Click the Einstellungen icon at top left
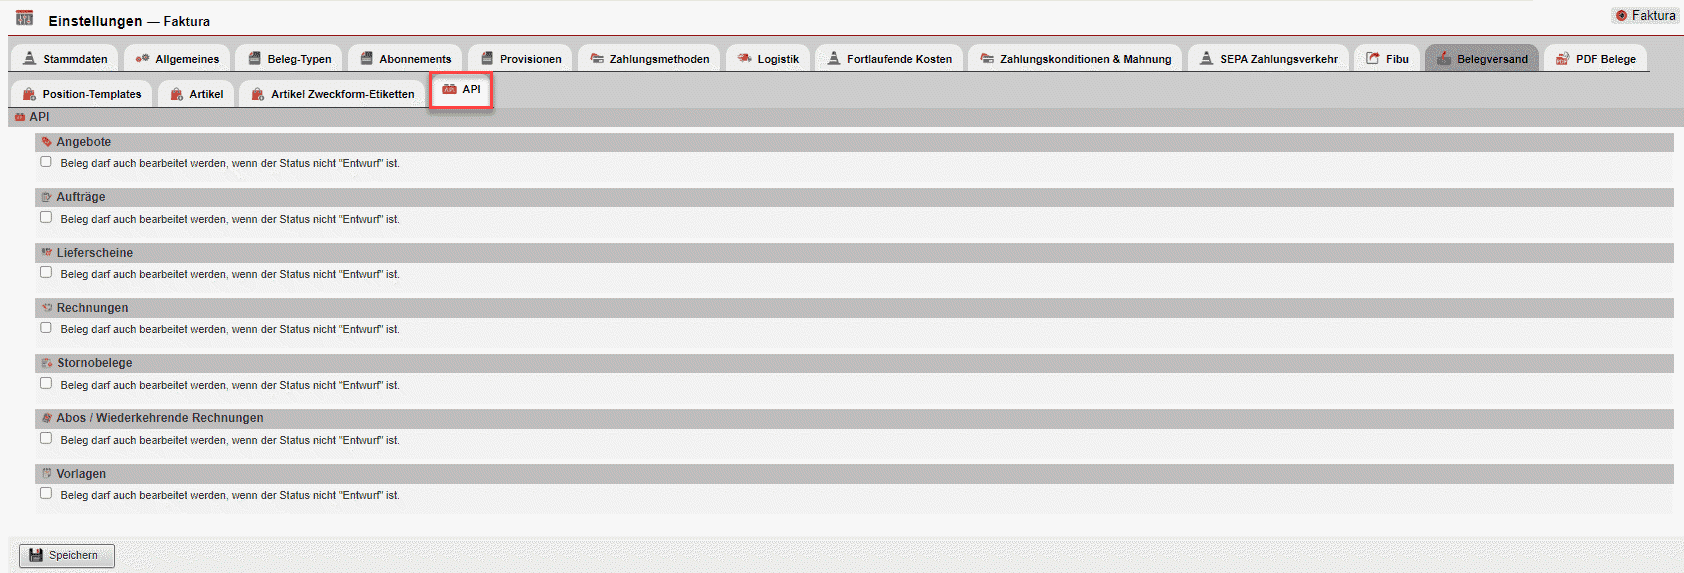This screenshot has width=1684, height=573. [25, 18]
